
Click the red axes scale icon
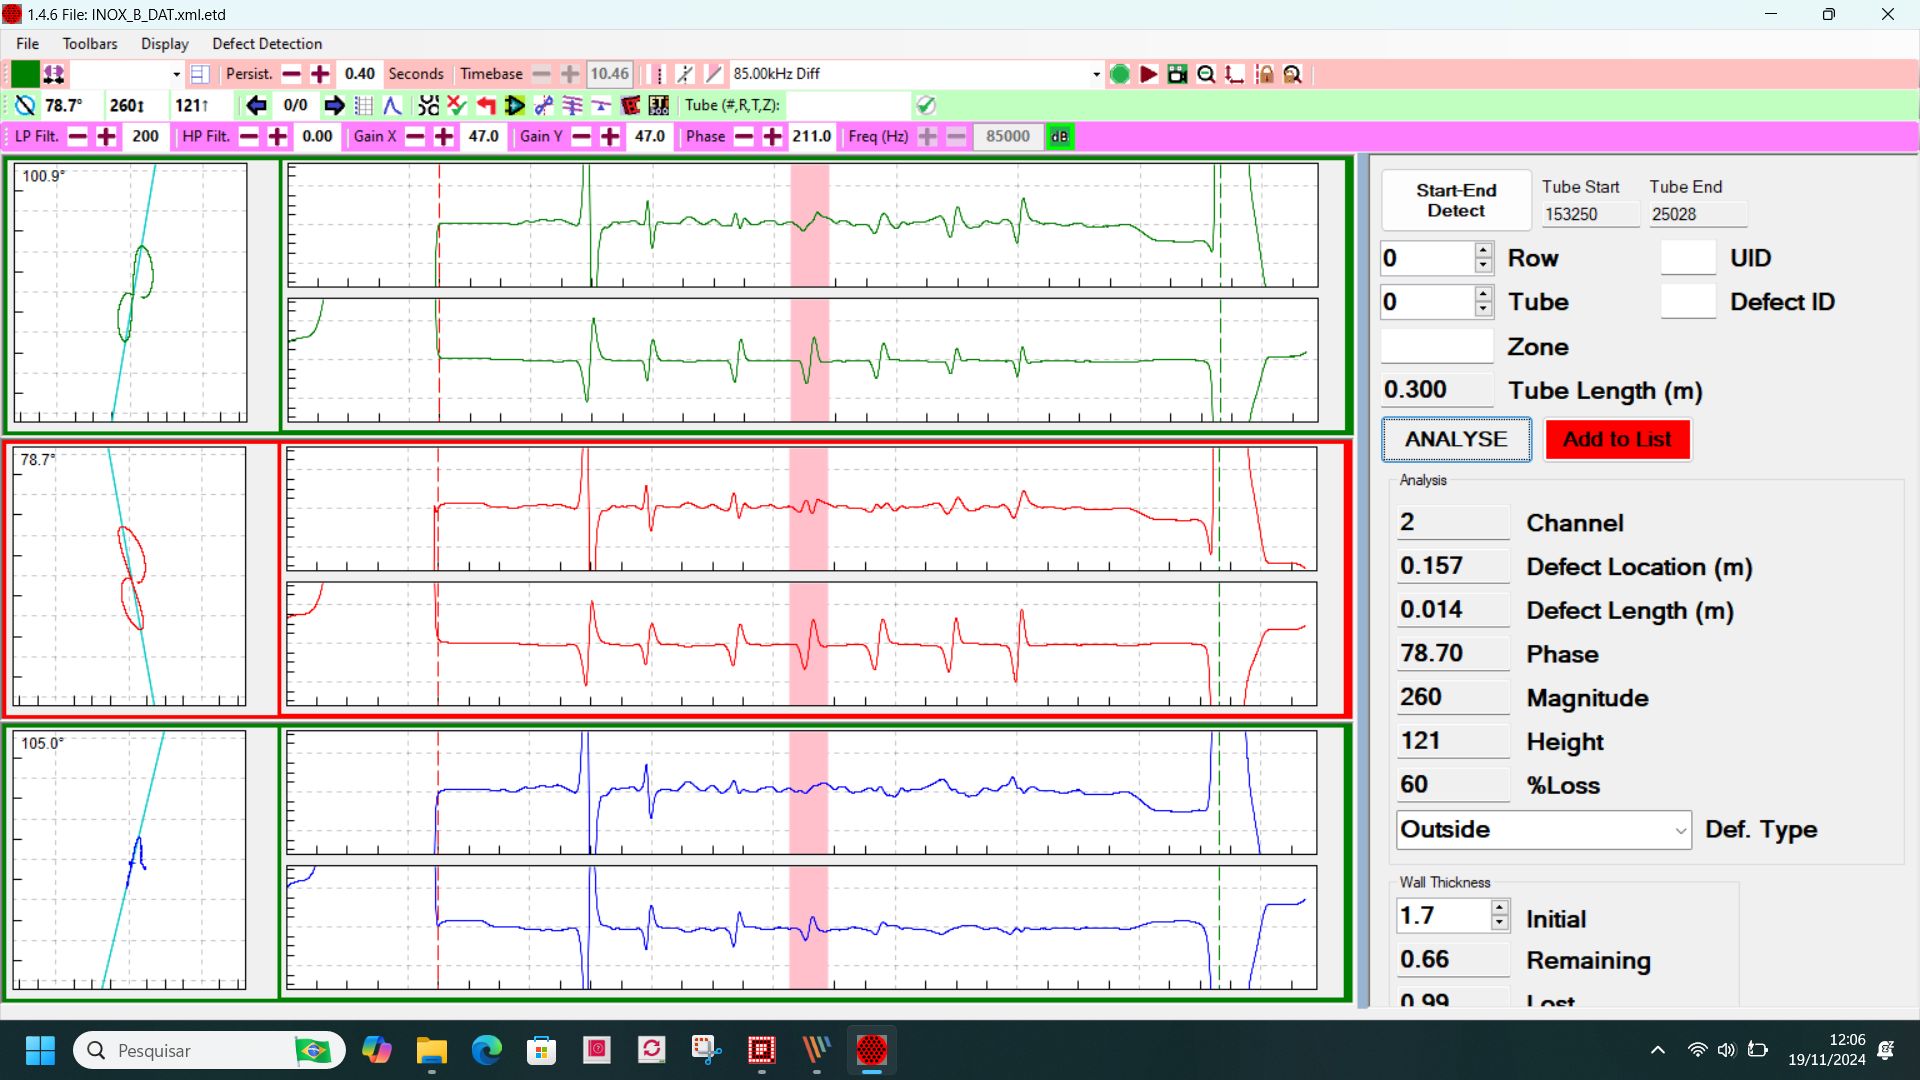click(x=1235, y=74)
